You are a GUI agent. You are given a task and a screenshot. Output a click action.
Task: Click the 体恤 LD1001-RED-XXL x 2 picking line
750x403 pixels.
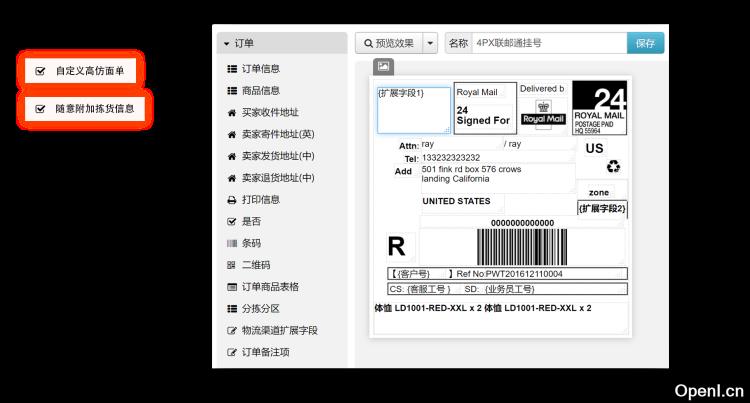[x=483, y=308]
